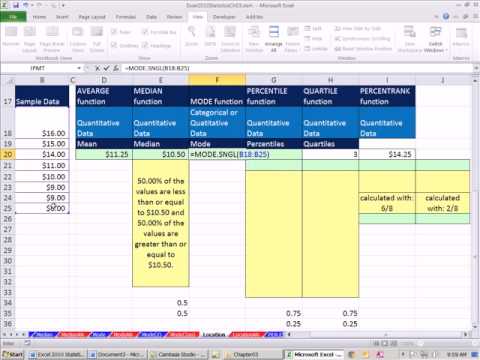Switch to the Home ribbon tab
The height and width of the screenshot is (360, 480).
(39, 17)
